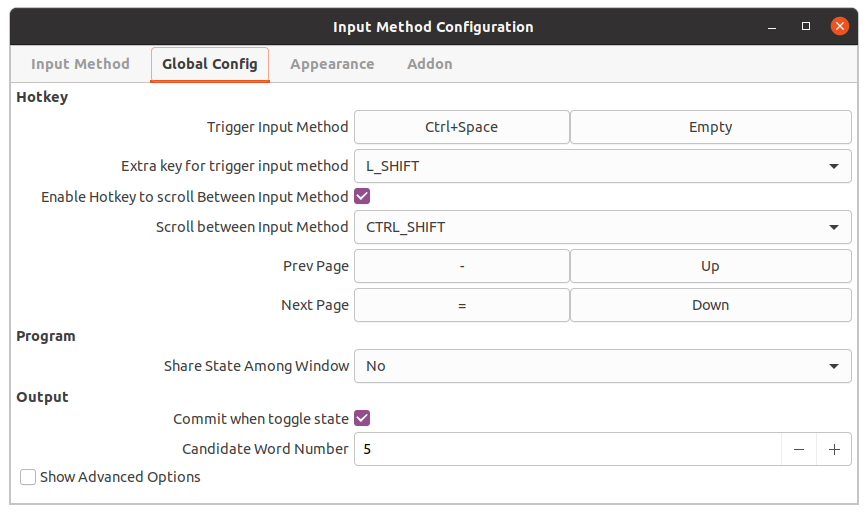Image resolution: width=868 pixels, height=514 pixels.
Task: Click the Empty second trigger hotkey button
Action: pyautogui.click(x=711, y=127)
